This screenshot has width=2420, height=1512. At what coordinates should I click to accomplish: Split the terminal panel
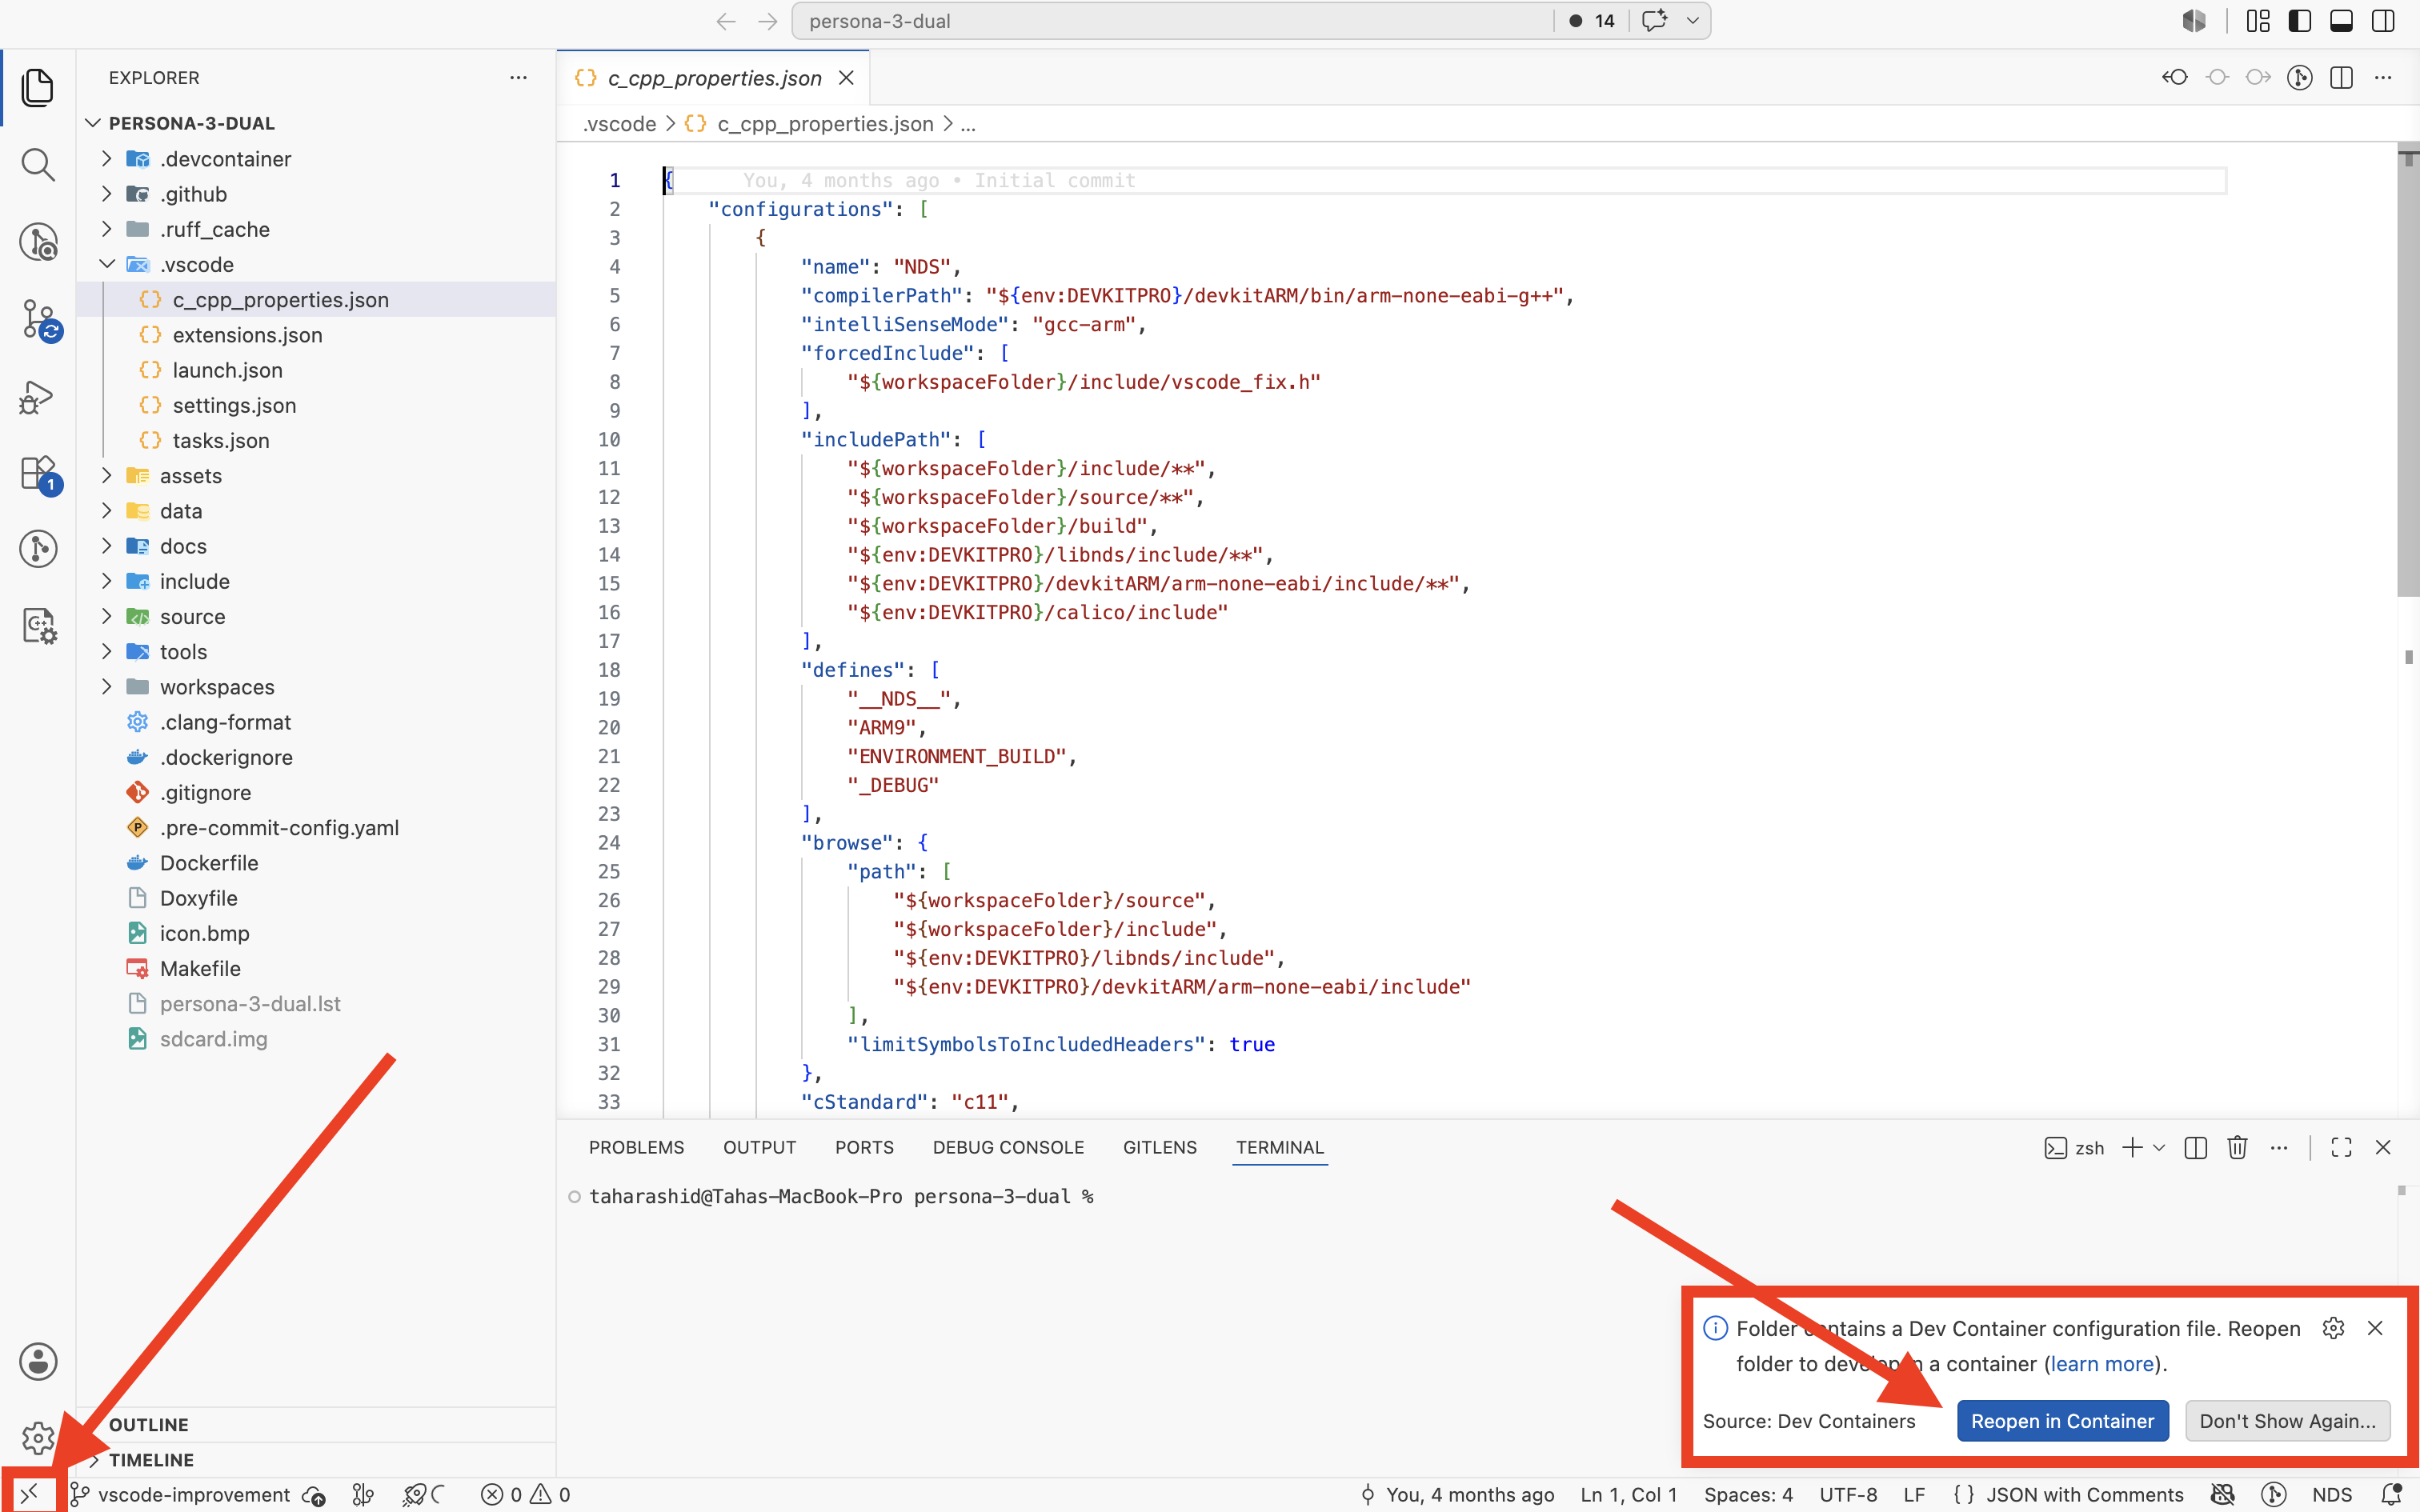pos(2195,1147)
